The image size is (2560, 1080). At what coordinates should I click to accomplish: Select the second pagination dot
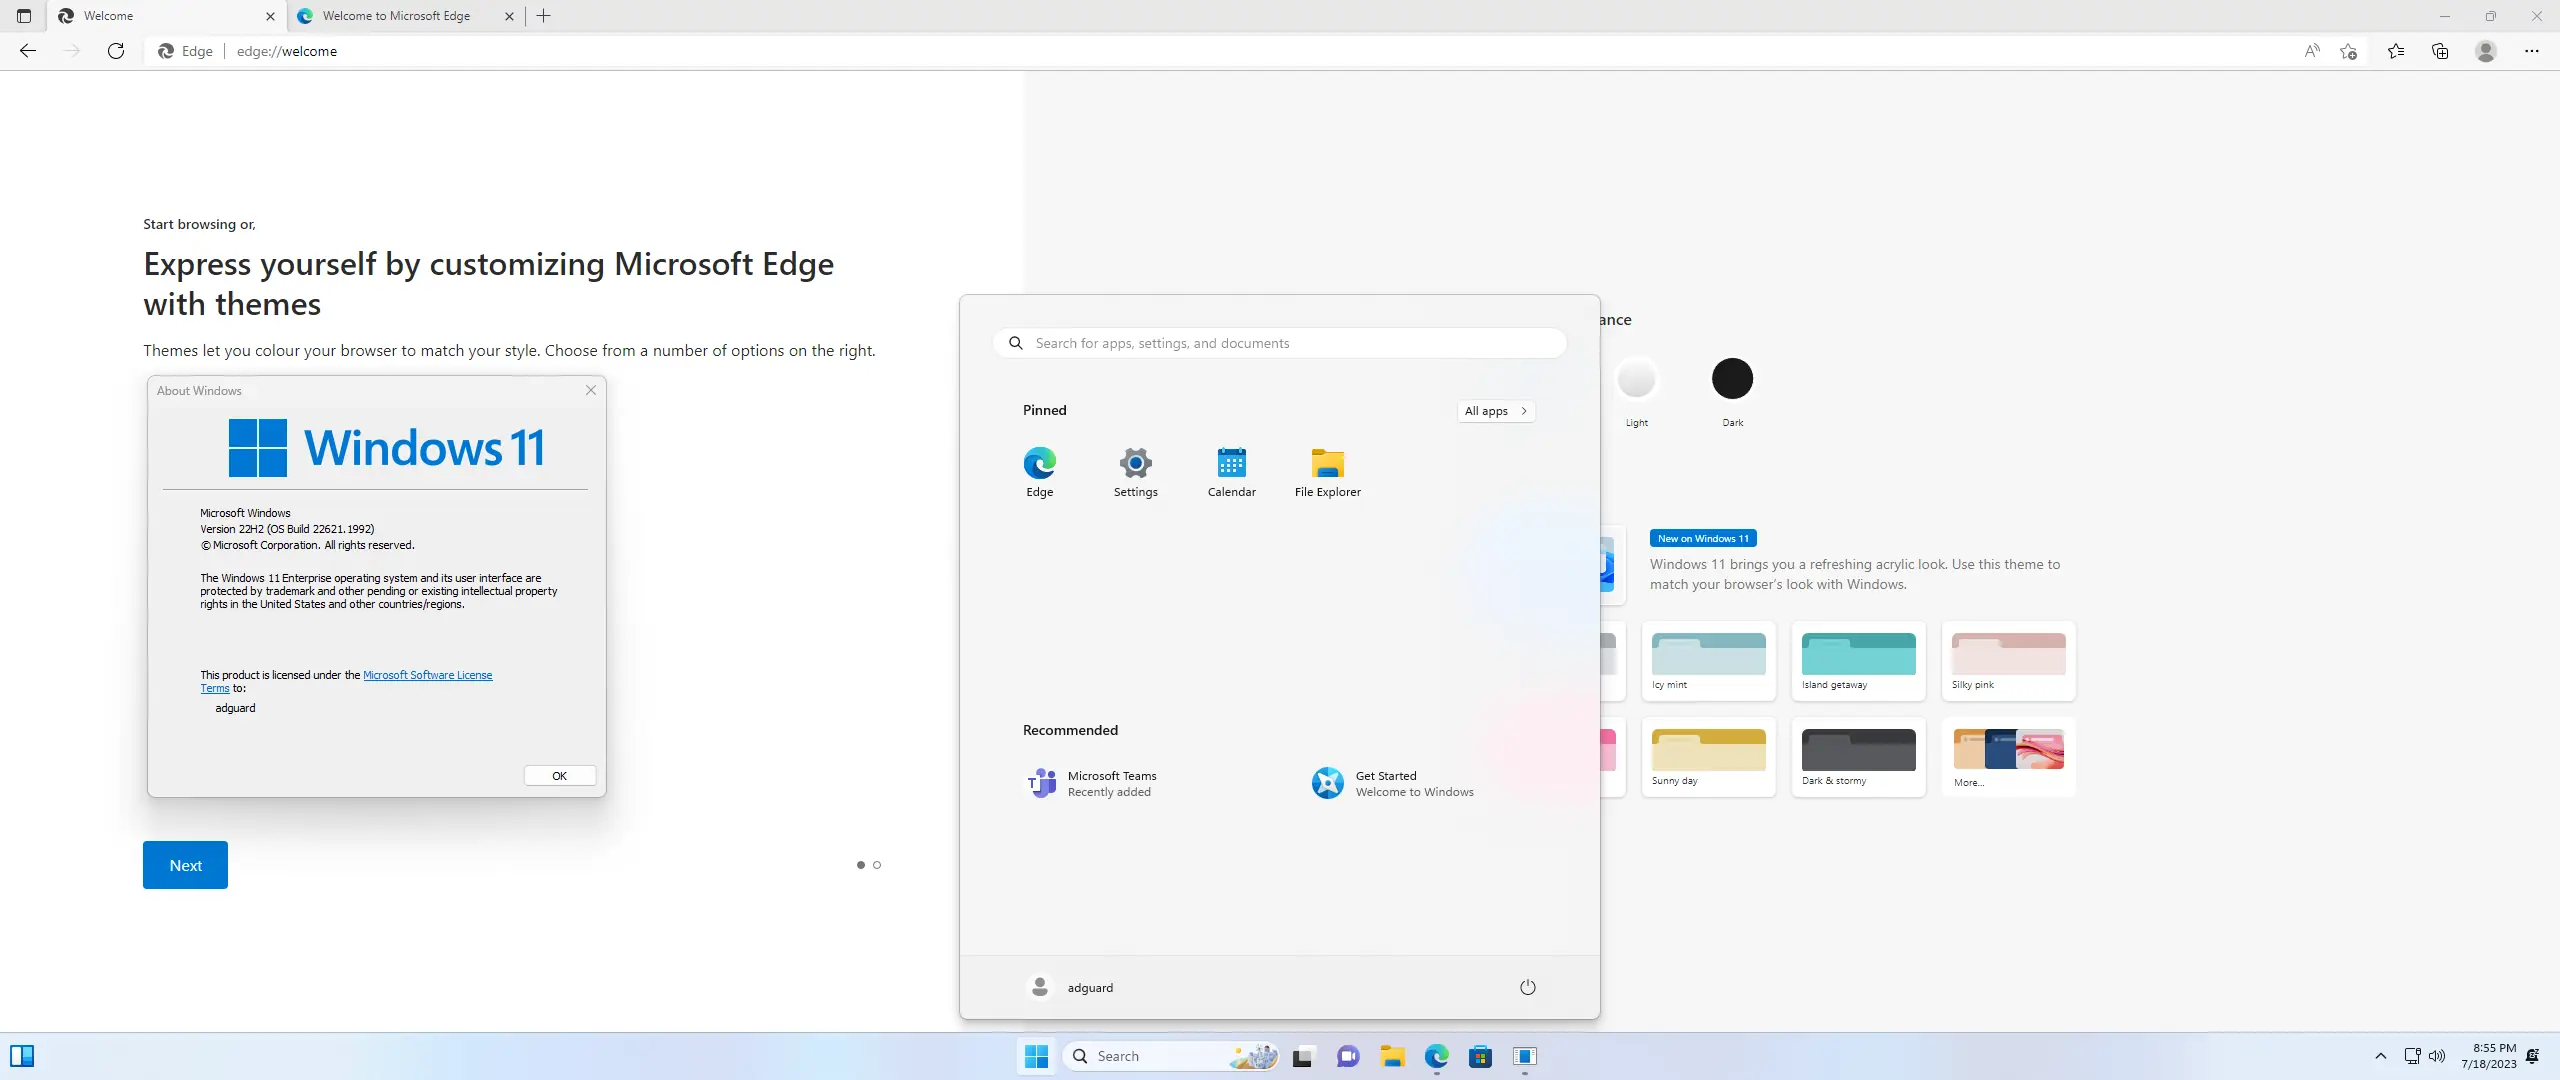pyautogui.click(x=877, y=864)
